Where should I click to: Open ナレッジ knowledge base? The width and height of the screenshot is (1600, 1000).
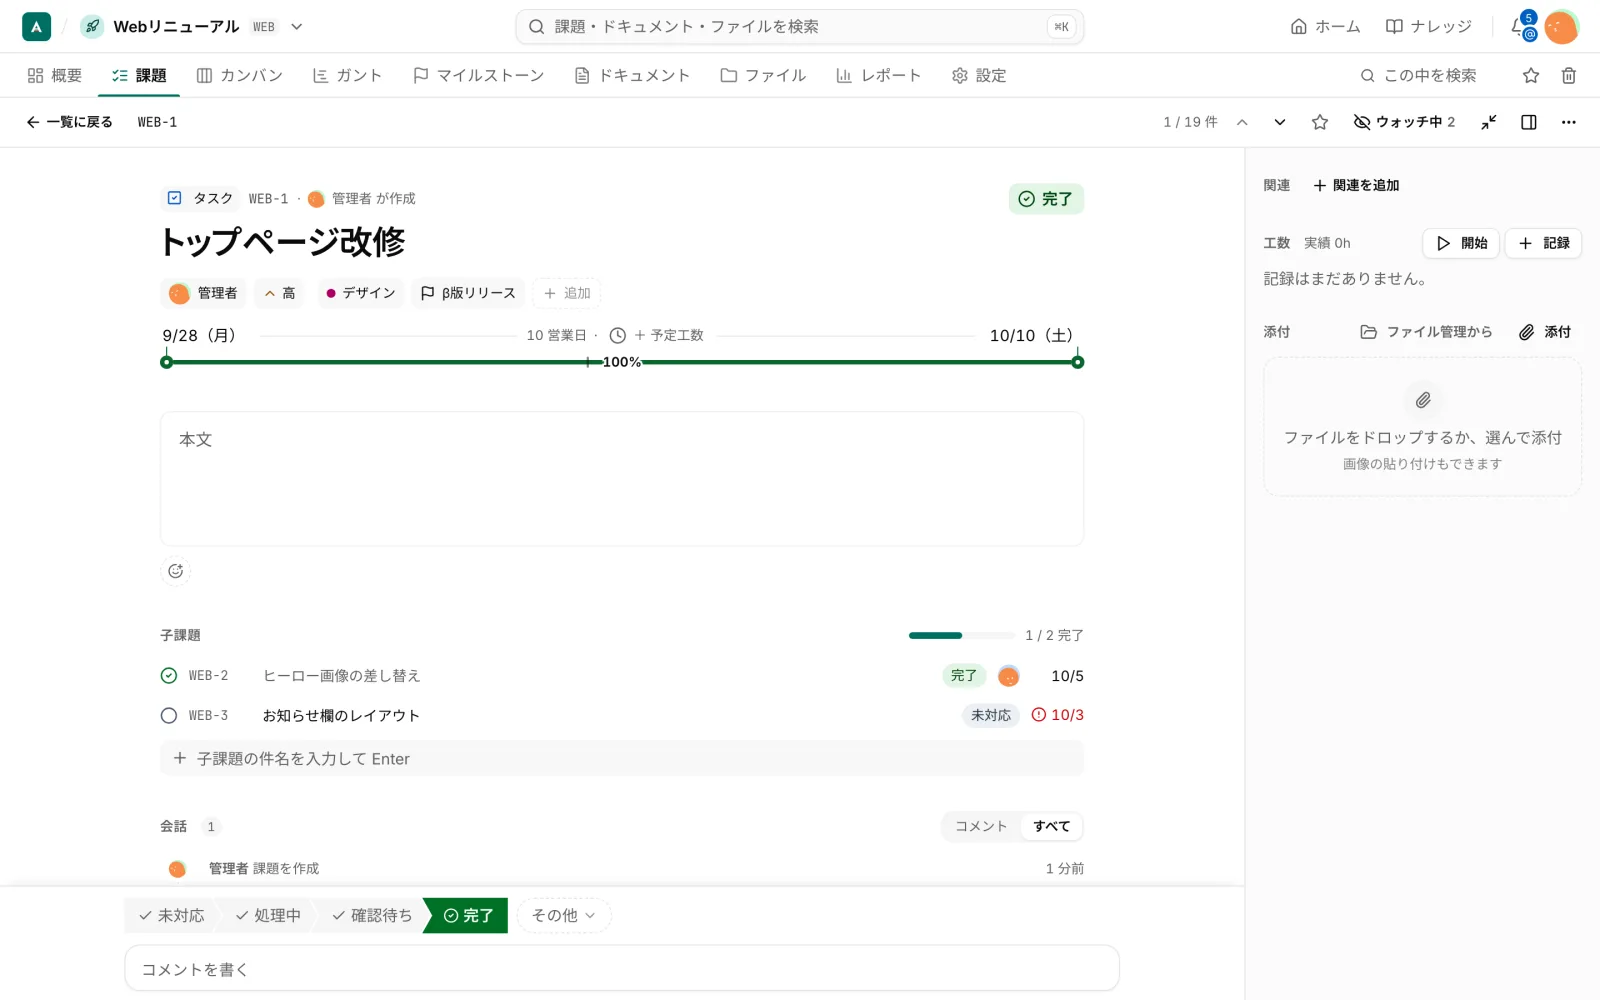click(x=1429, y=27)
